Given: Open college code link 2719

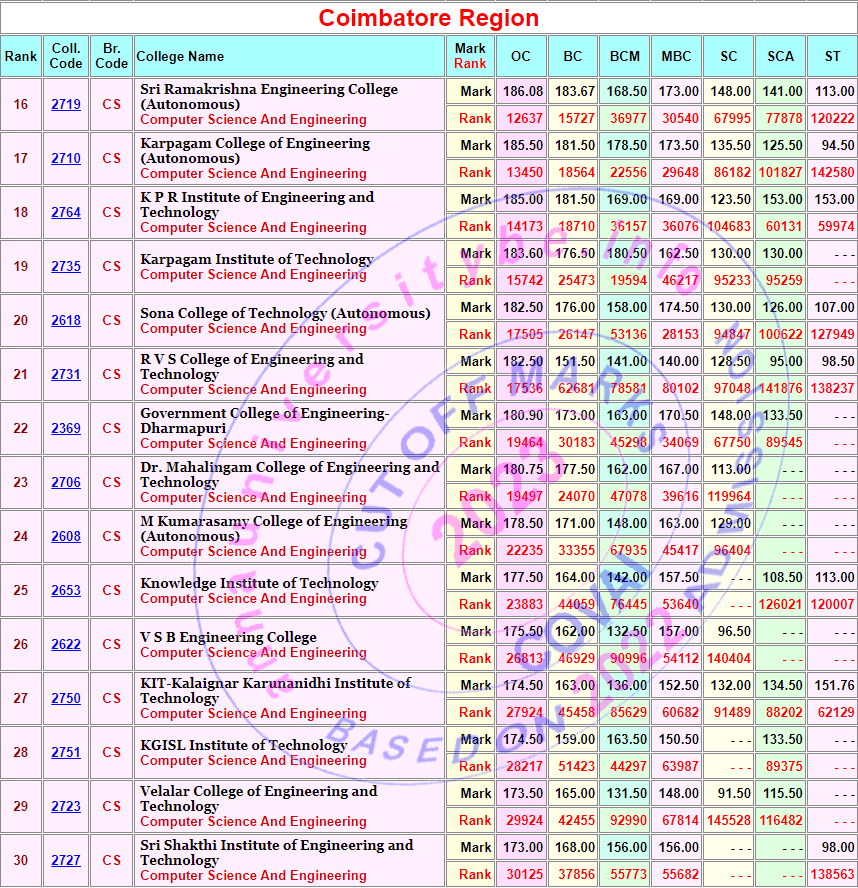Looking at the screenshot, I should click(66, 105).
